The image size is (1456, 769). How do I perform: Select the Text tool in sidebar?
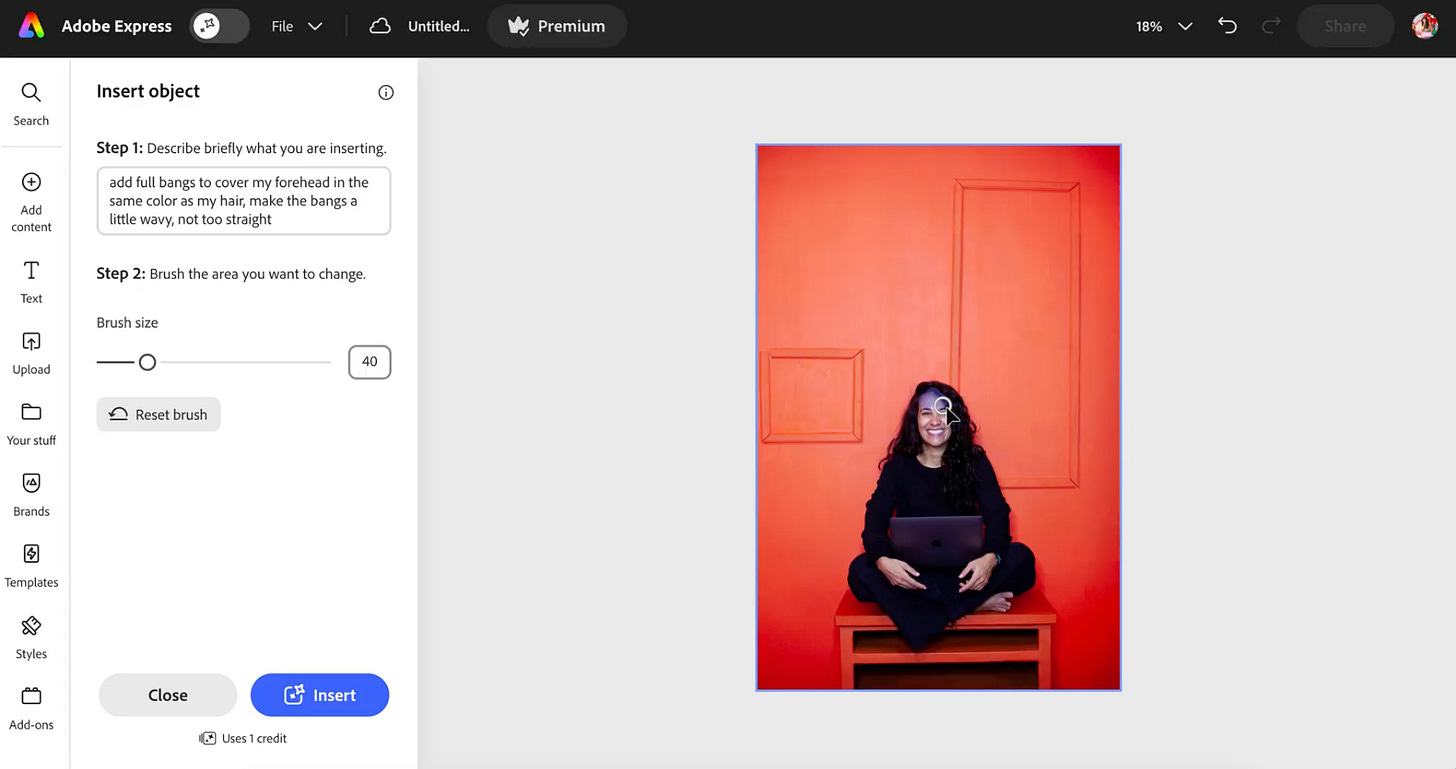pyautogui.click(x=31, y=282)
